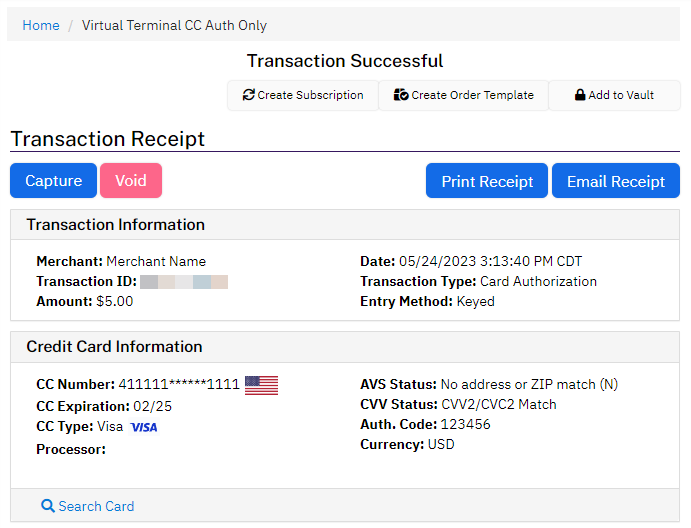
Task: Click the Add to Vault lock icon
Action: click(580, 95)
